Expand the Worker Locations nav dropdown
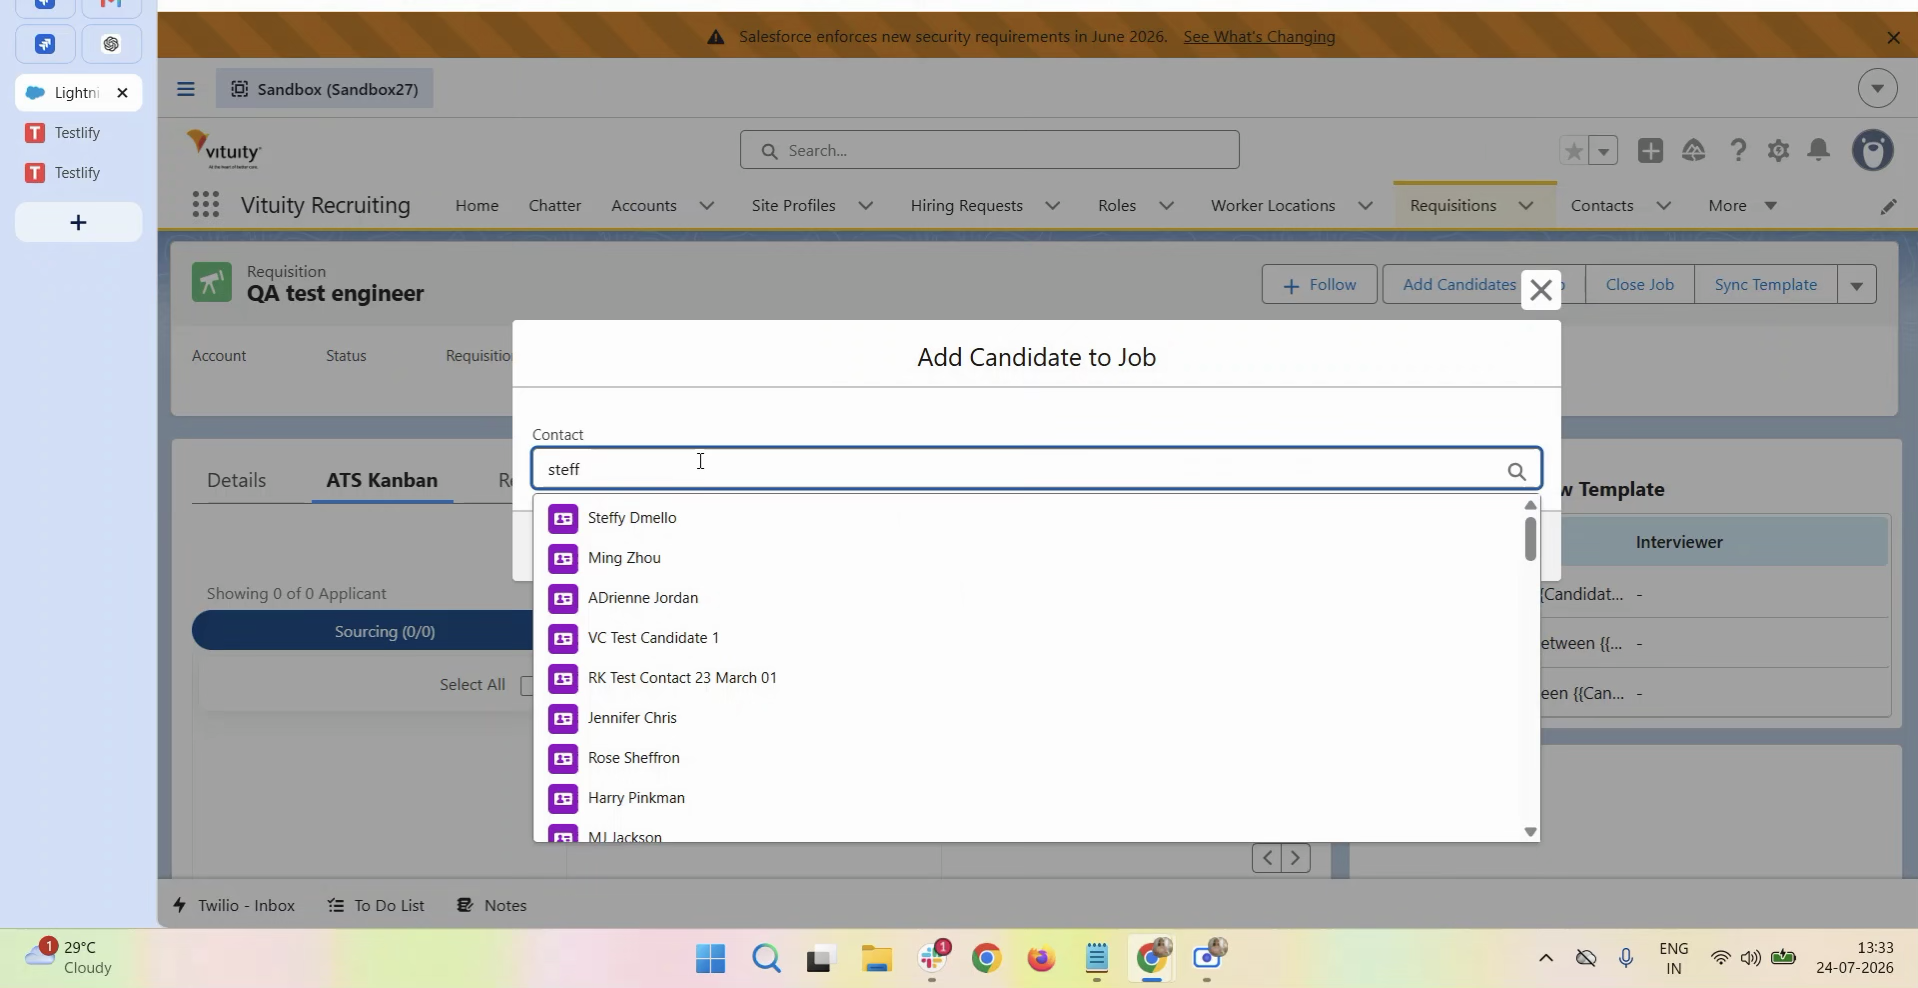1918x988 pixels. point(1365,206)
